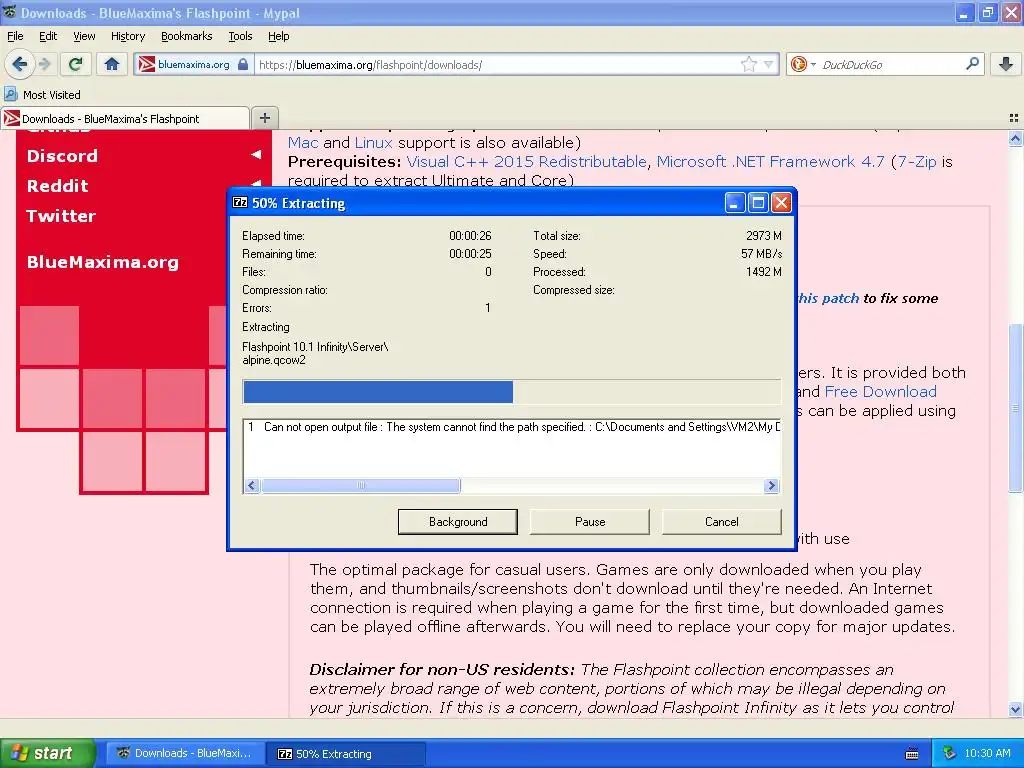Image resolution: width=1024 pixels, height=768 pixels.
Task: Open the File menu
Action: [14, 36]
